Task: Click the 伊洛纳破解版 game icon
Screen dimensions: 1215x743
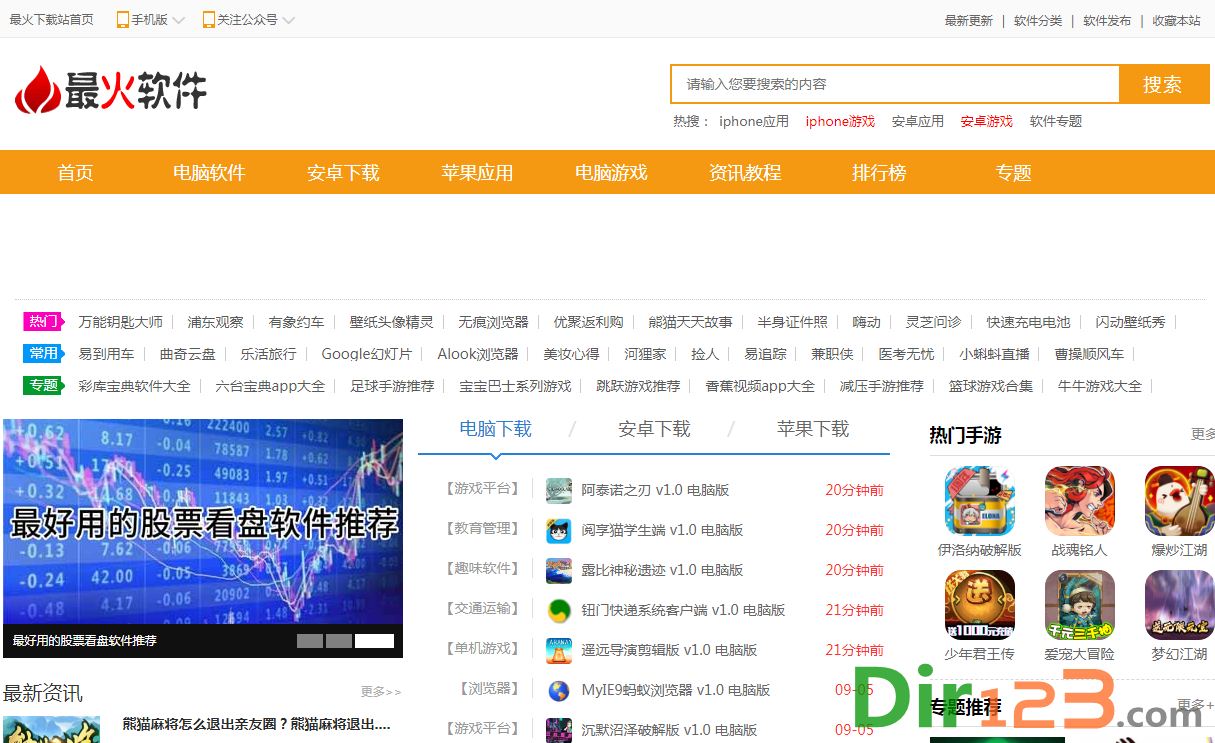Action: point(979,501)
